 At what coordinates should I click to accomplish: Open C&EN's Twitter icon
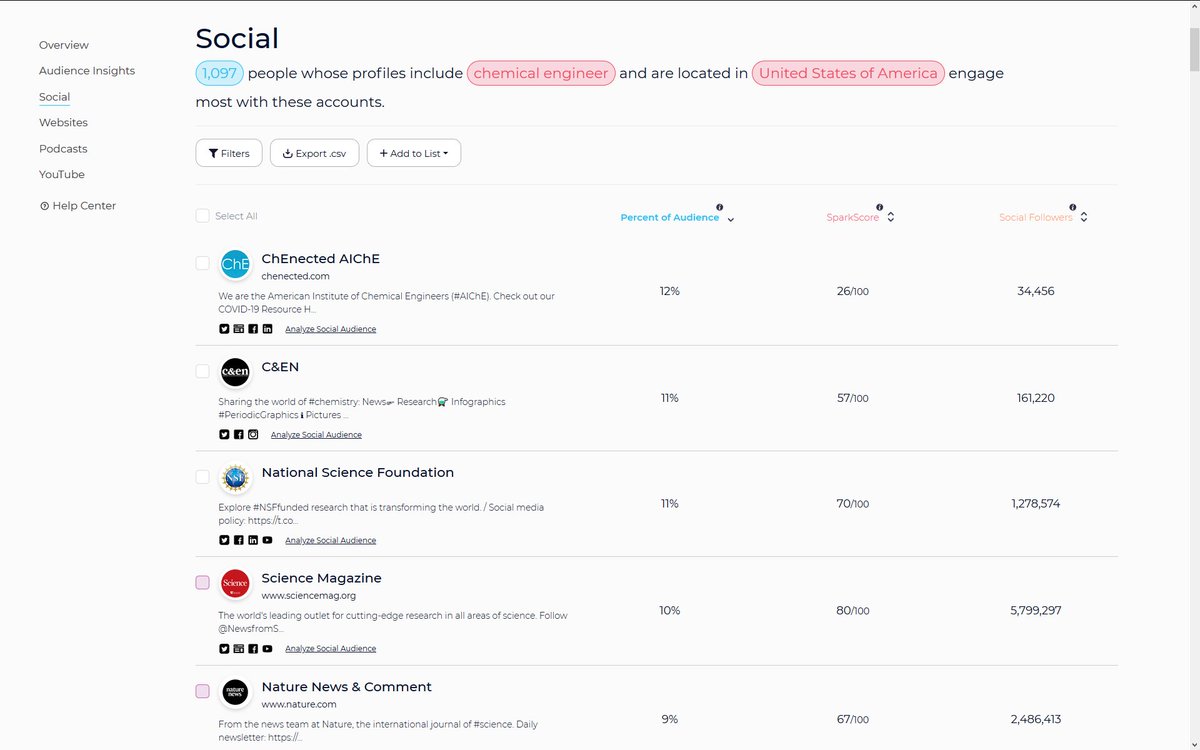click(224, 435)
